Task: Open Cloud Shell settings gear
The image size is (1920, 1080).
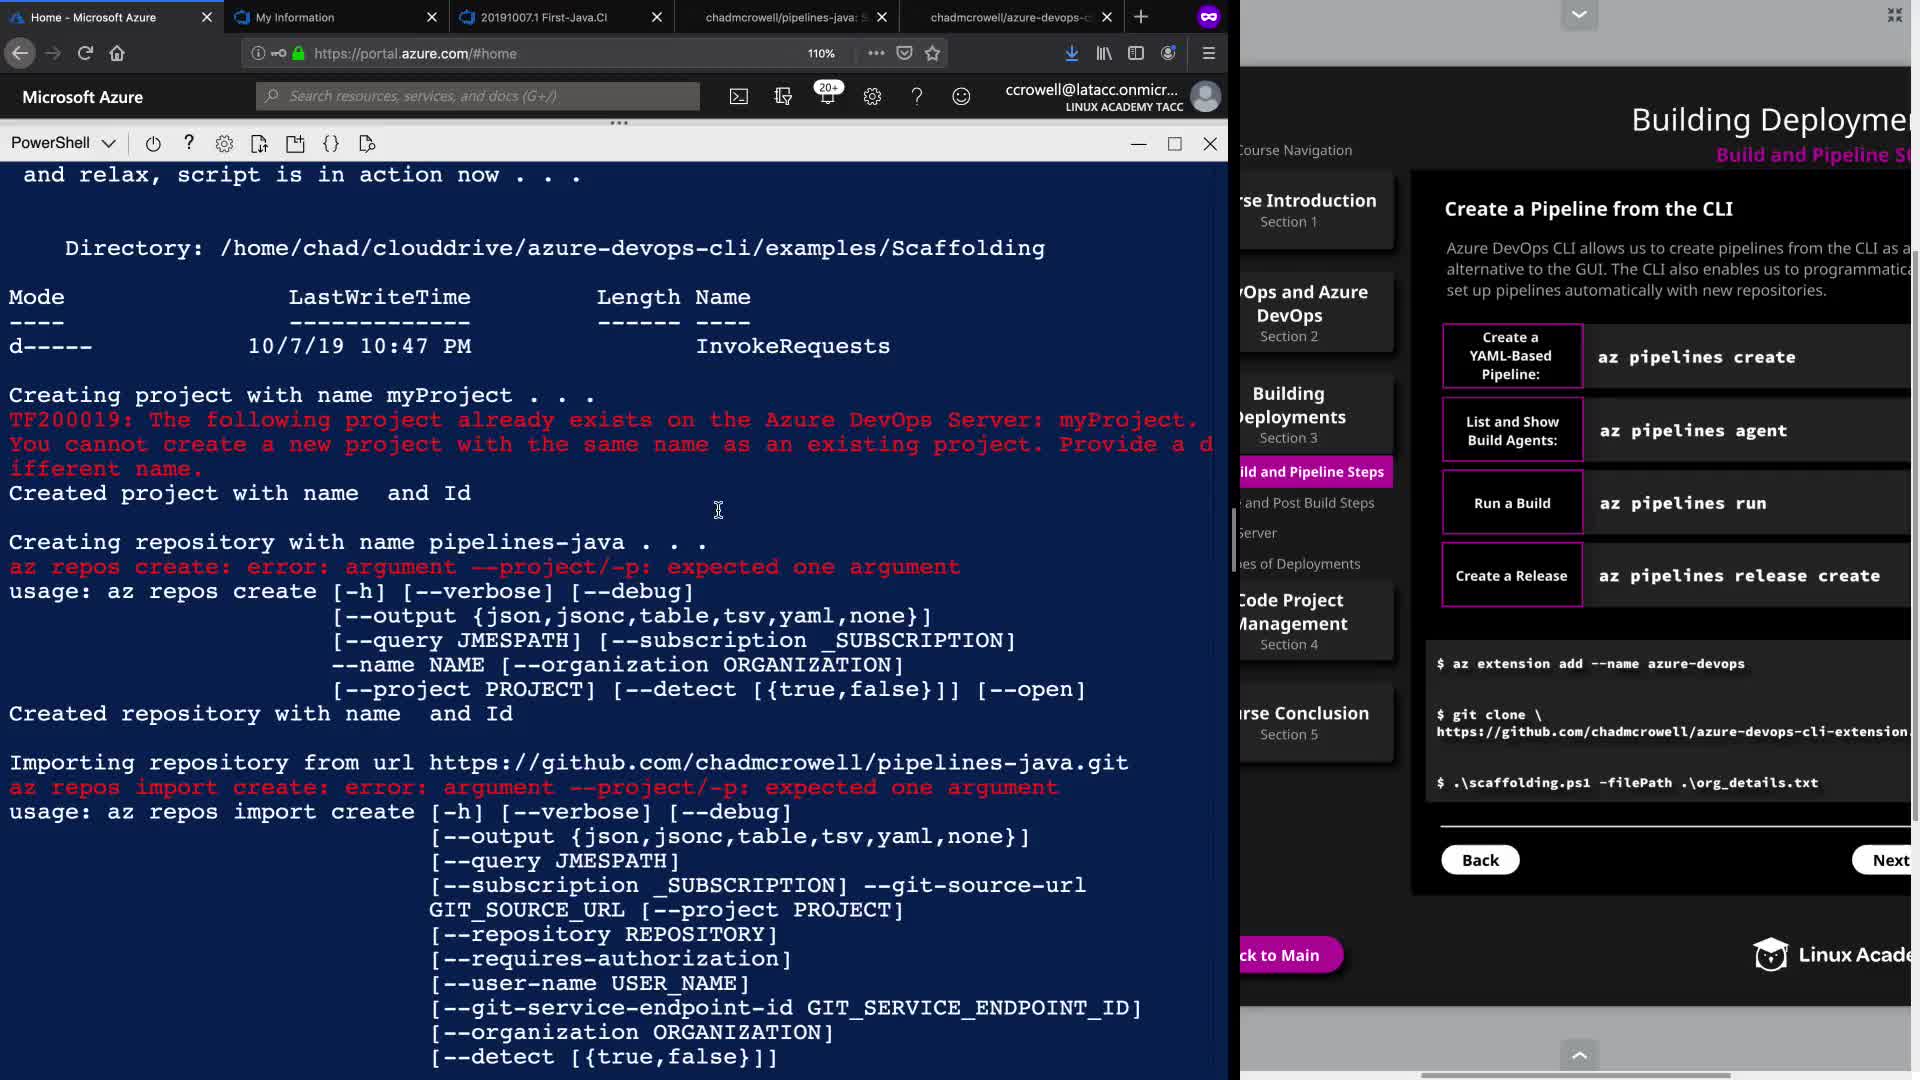Action: [224, 144]
